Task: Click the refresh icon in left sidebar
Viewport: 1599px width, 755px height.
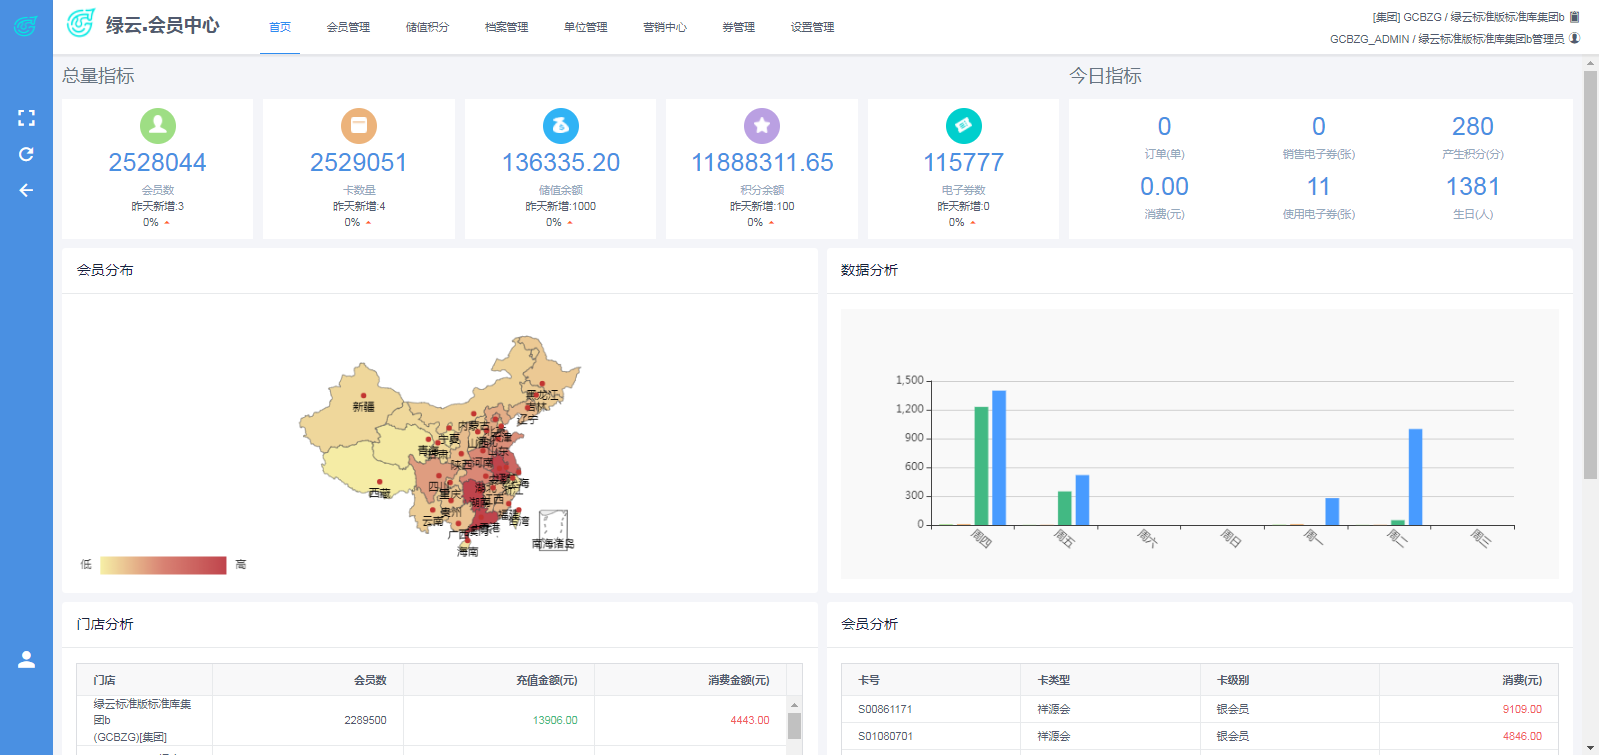Action: click(x=26, y=154)
